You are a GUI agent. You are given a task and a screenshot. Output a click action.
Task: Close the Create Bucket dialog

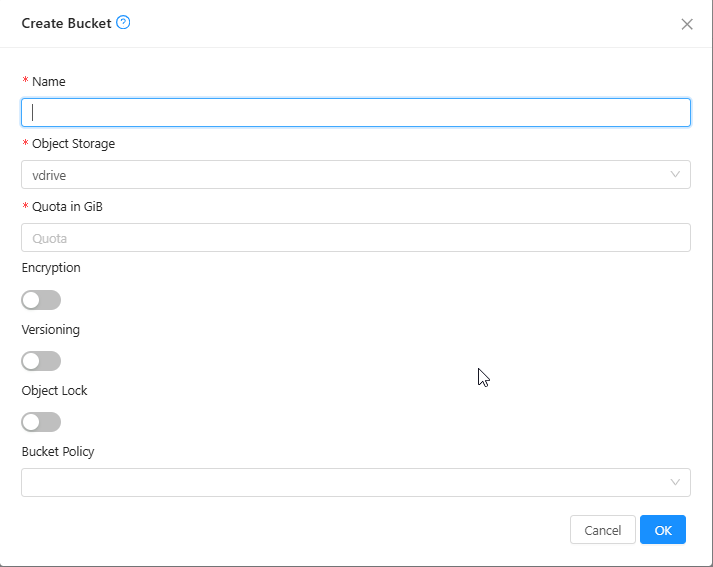[x=686, y=24]
